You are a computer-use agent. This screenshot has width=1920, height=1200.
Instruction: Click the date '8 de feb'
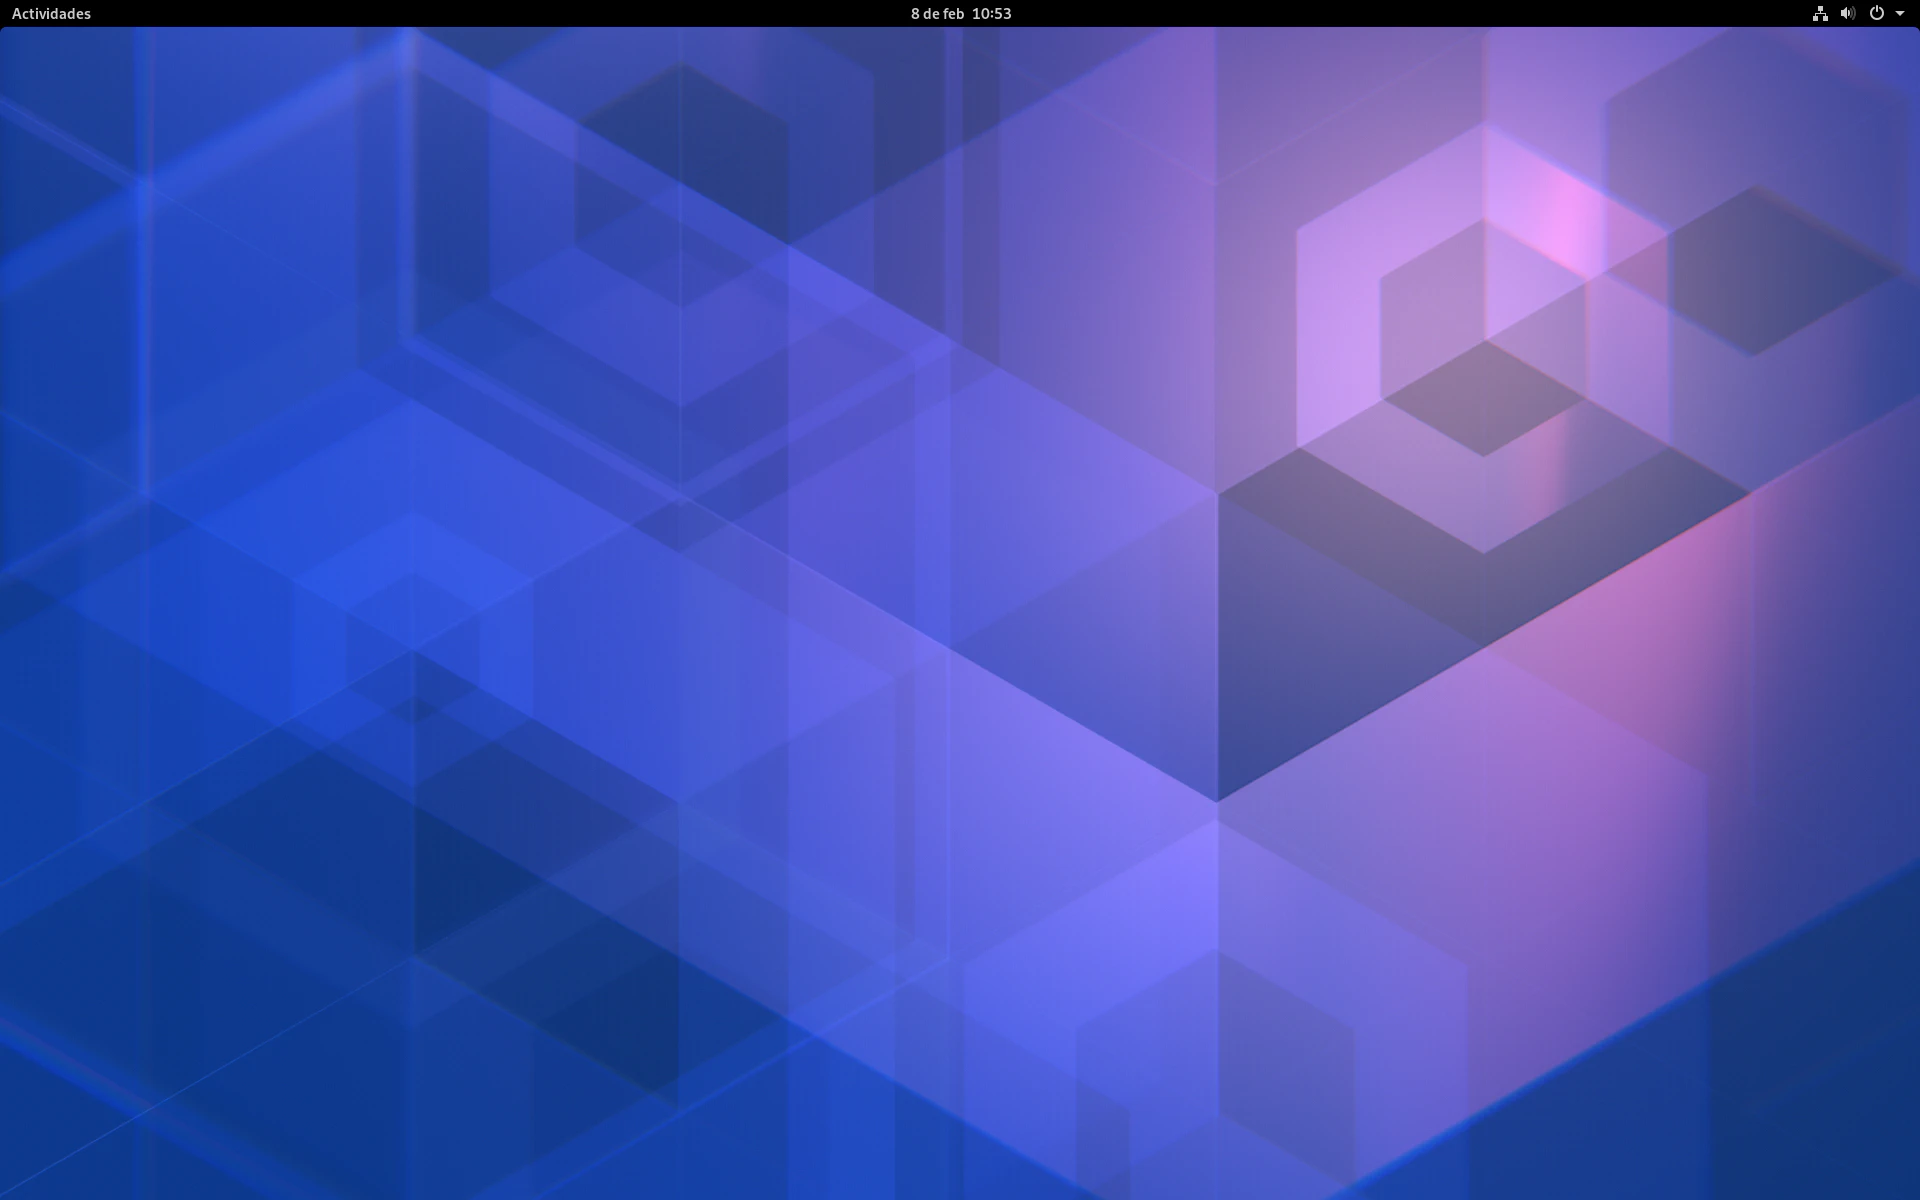point(937,13)
